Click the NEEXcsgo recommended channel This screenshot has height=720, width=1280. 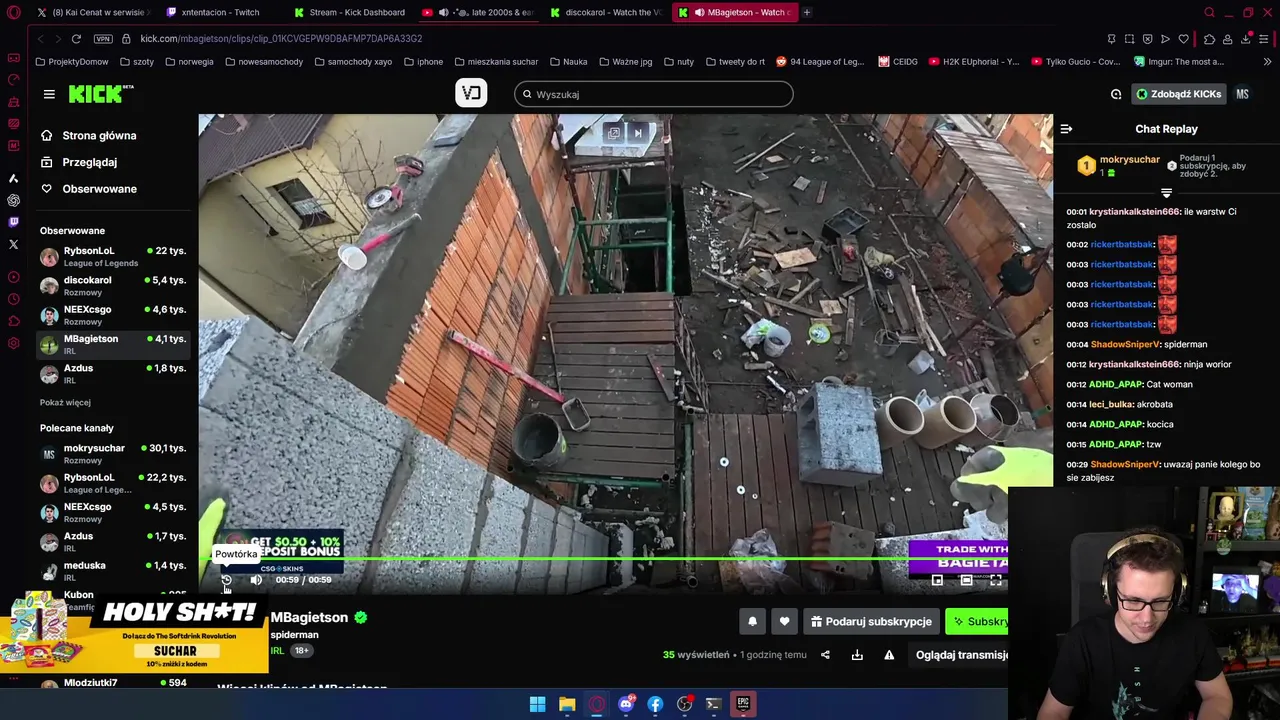[112, 512]
